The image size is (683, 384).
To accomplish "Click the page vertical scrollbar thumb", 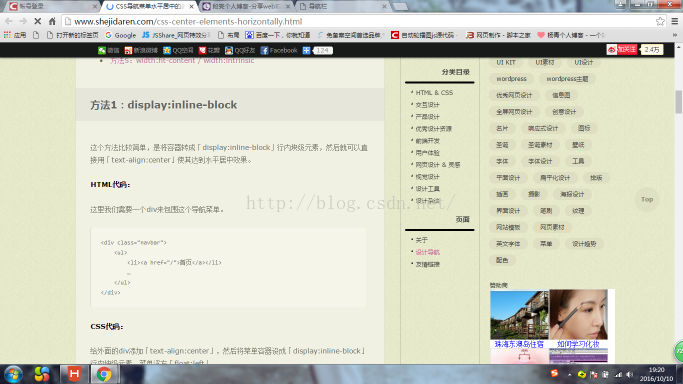I will pos(679,102).
